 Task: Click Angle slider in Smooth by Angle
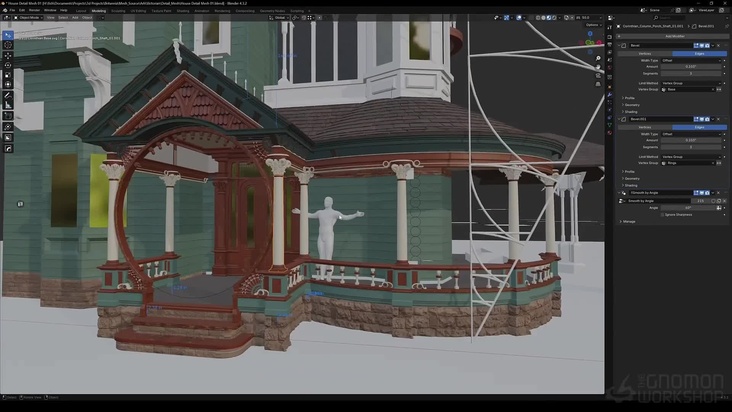688,208
